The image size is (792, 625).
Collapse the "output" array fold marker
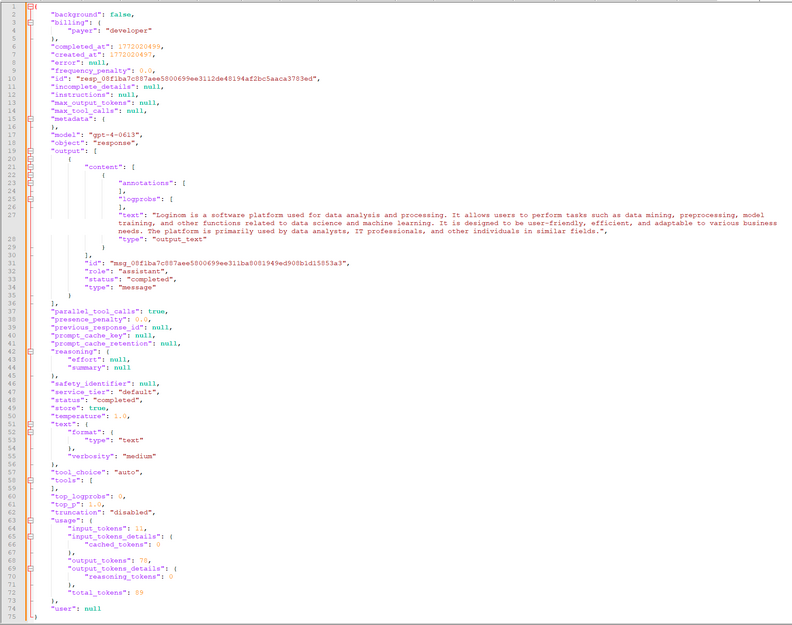click(x=30, y=150)
